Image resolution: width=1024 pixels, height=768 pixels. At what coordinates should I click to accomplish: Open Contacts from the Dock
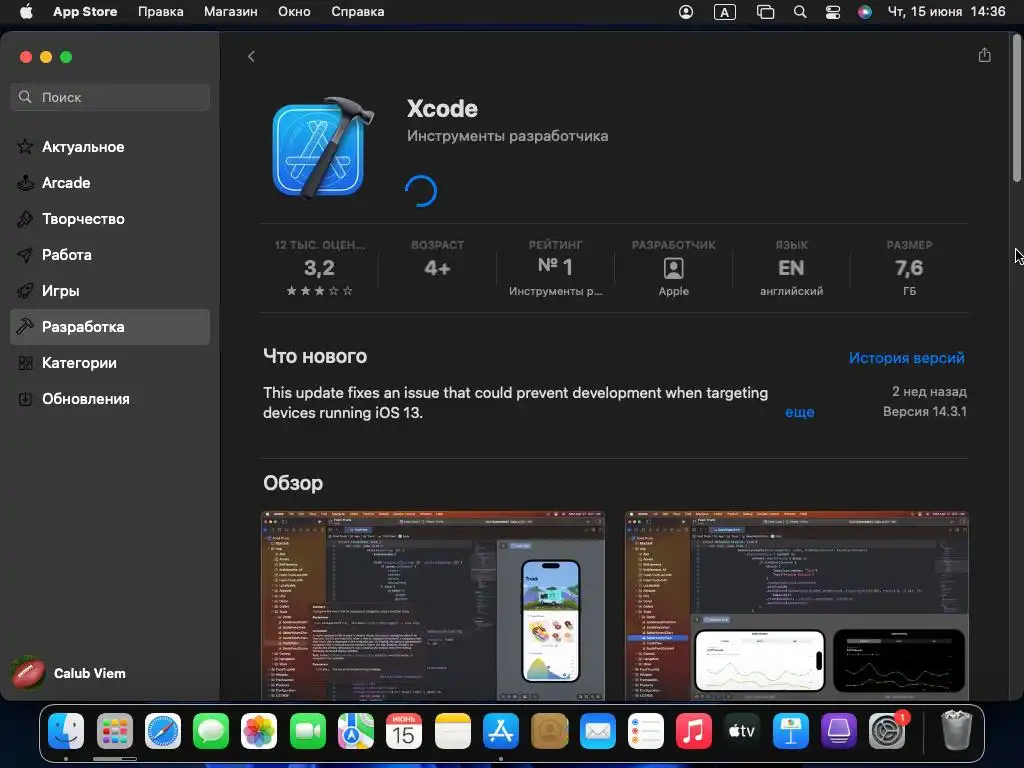pyautogui.click(x=549, y=731)
